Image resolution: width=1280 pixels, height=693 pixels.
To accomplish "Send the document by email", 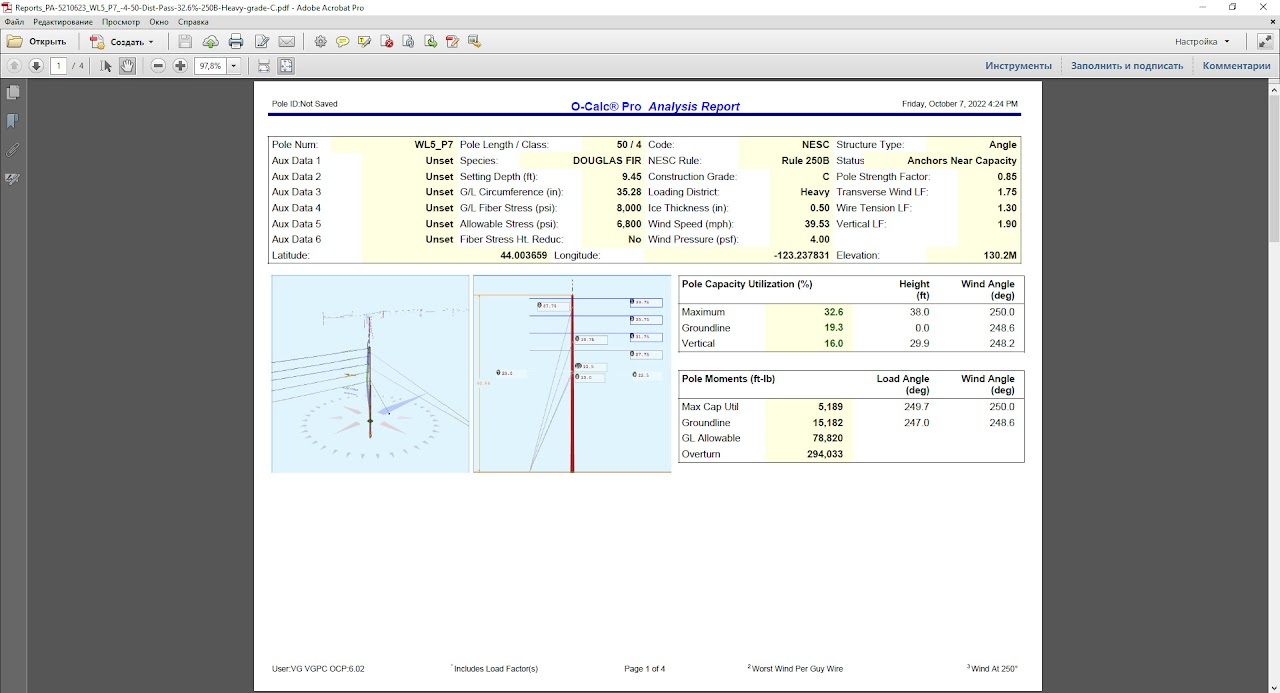I will point(289,41).
